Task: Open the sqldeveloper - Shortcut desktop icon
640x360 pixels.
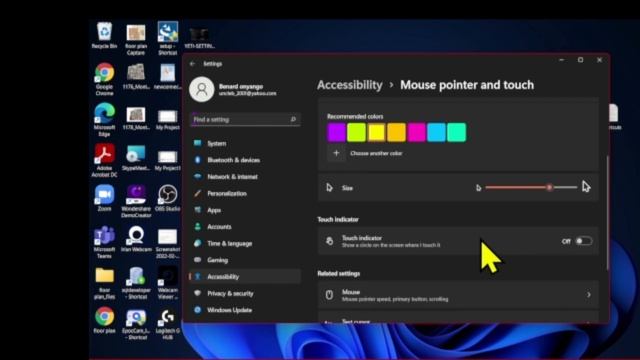Action: point(136,282)
